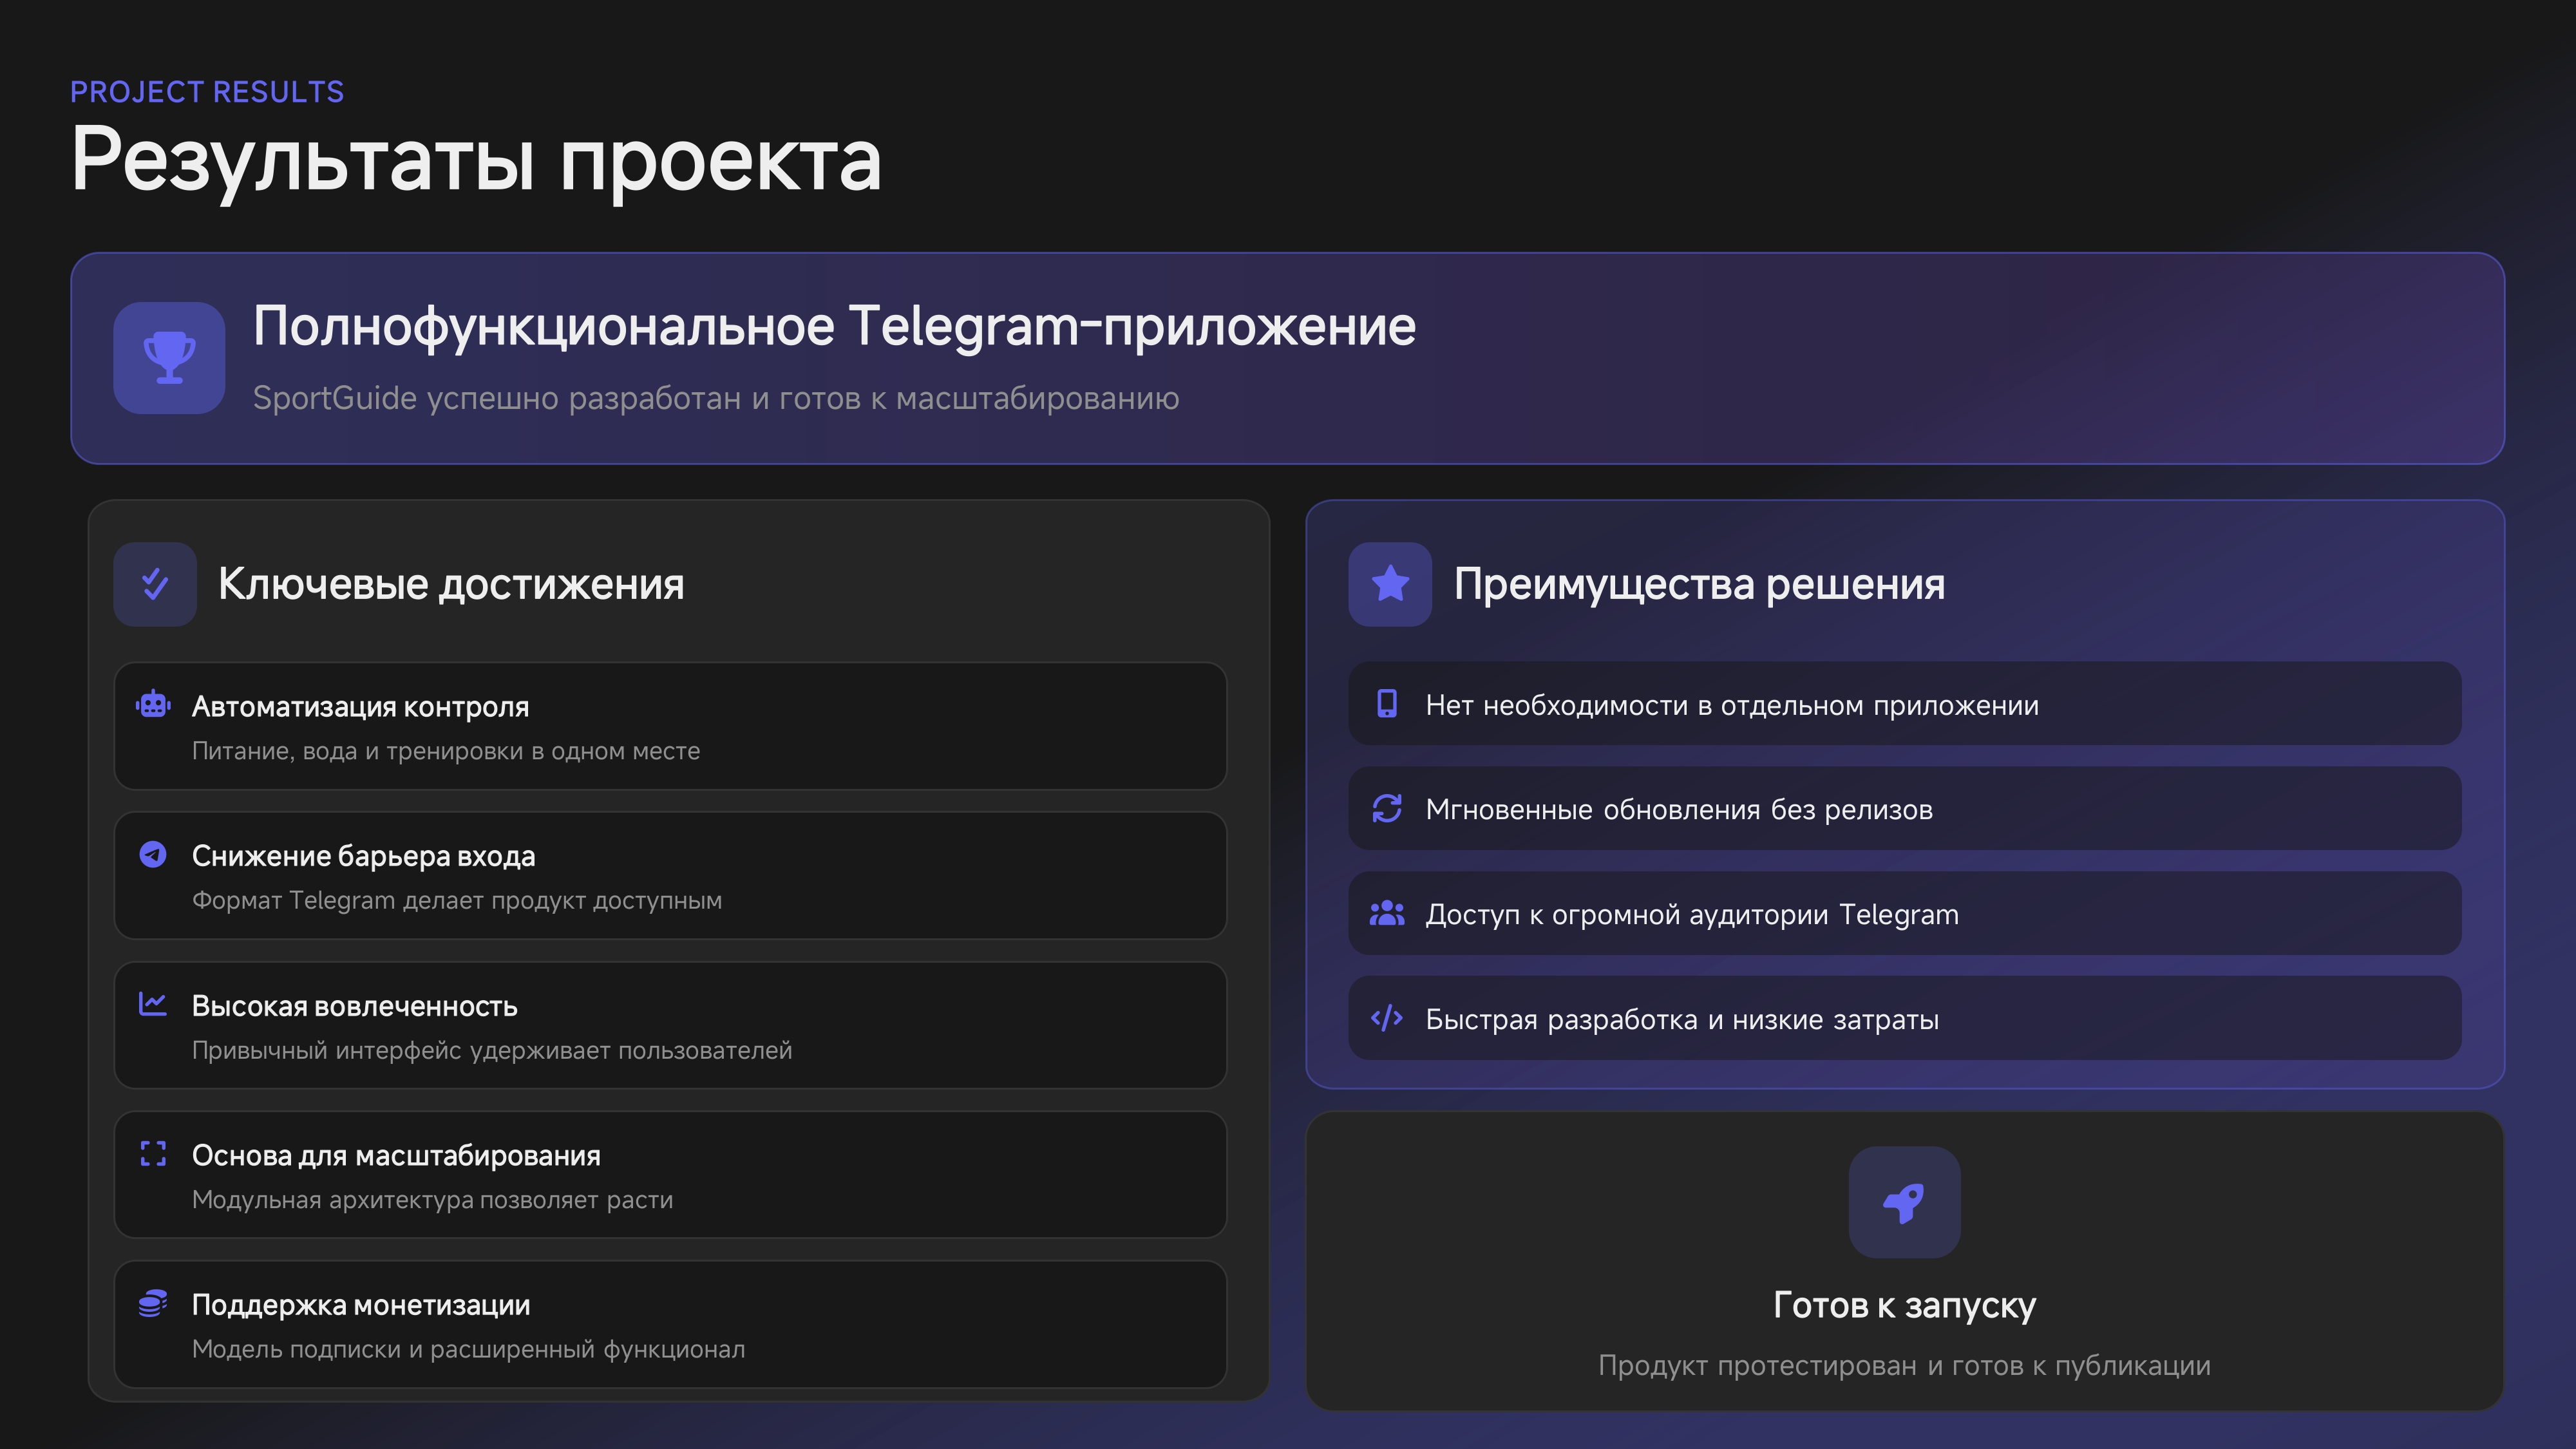This screenshot has width=2576, height=1449.
Task: Click the Telegram icon for Снижение барьера входа
Action: coord(153,854)
